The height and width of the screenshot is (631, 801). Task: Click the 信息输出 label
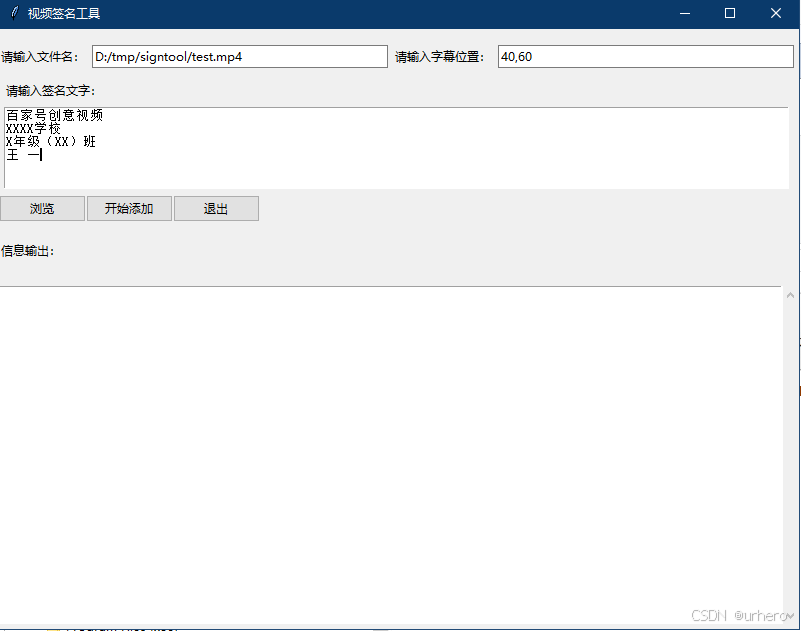point(28,251)
